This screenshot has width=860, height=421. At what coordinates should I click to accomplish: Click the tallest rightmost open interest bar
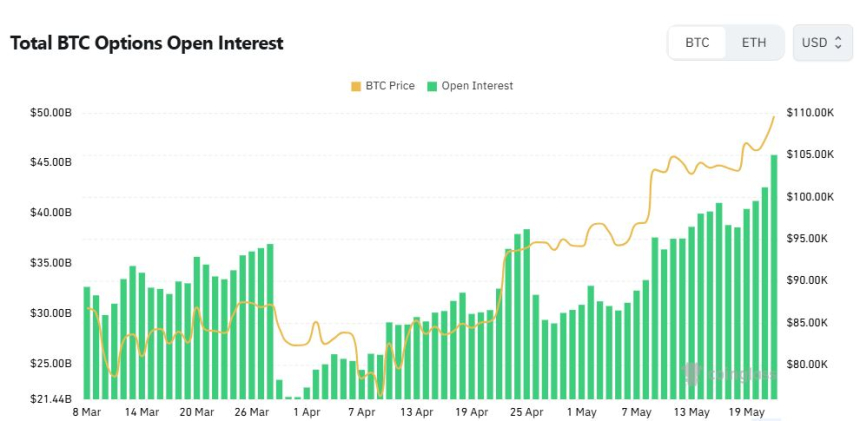click(774, 277)
